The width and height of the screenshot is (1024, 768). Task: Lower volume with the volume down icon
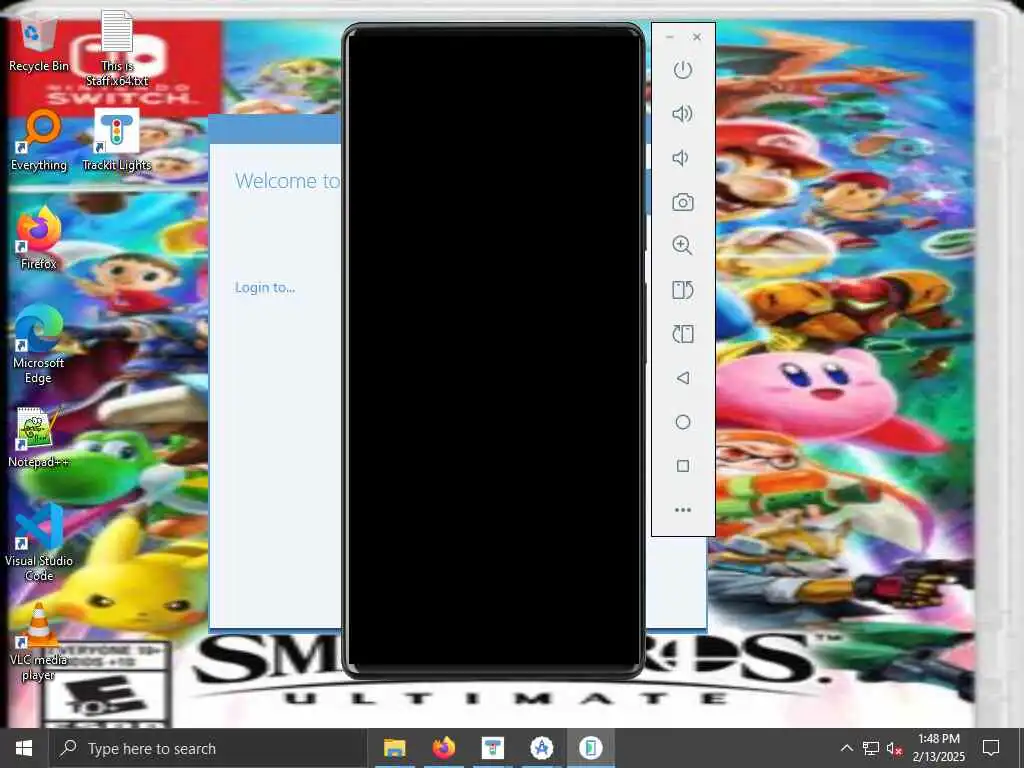[680, 158]
